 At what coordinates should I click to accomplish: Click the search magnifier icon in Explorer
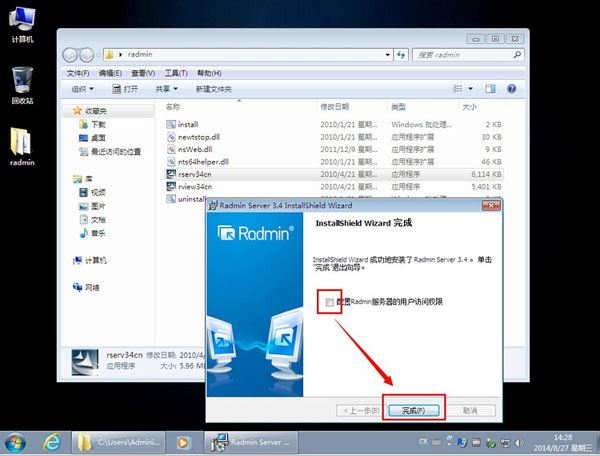517,55
